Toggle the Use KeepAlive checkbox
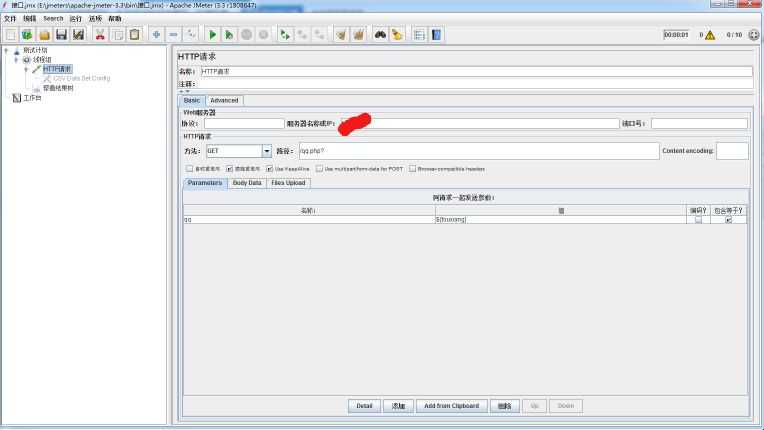The height and width of the screenshot is (430, 764). click(x=269, y=168)
